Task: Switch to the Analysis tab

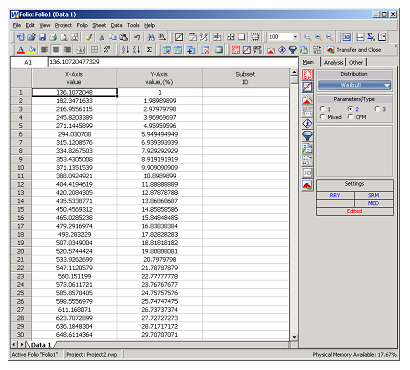Action: tap(333, 62)
